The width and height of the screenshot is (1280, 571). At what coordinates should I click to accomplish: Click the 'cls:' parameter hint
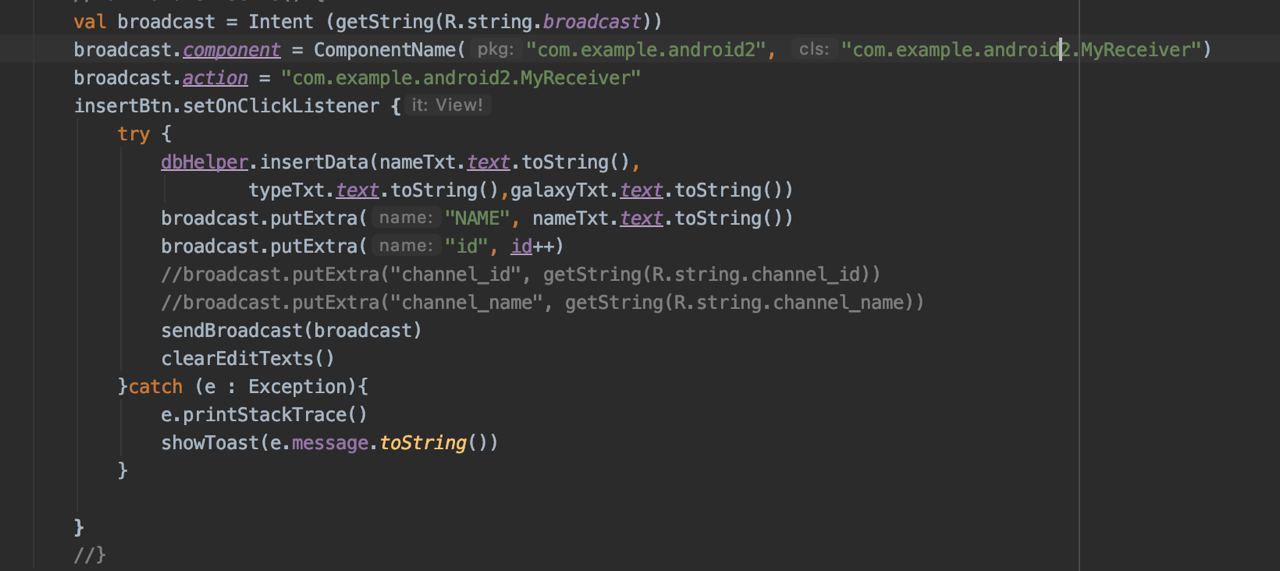click(814, 49)
